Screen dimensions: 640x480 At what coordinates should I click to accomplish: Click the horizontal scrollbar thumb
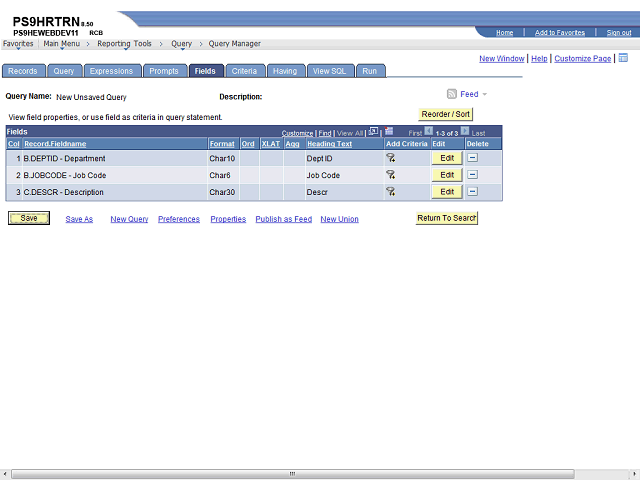[293, 473]
